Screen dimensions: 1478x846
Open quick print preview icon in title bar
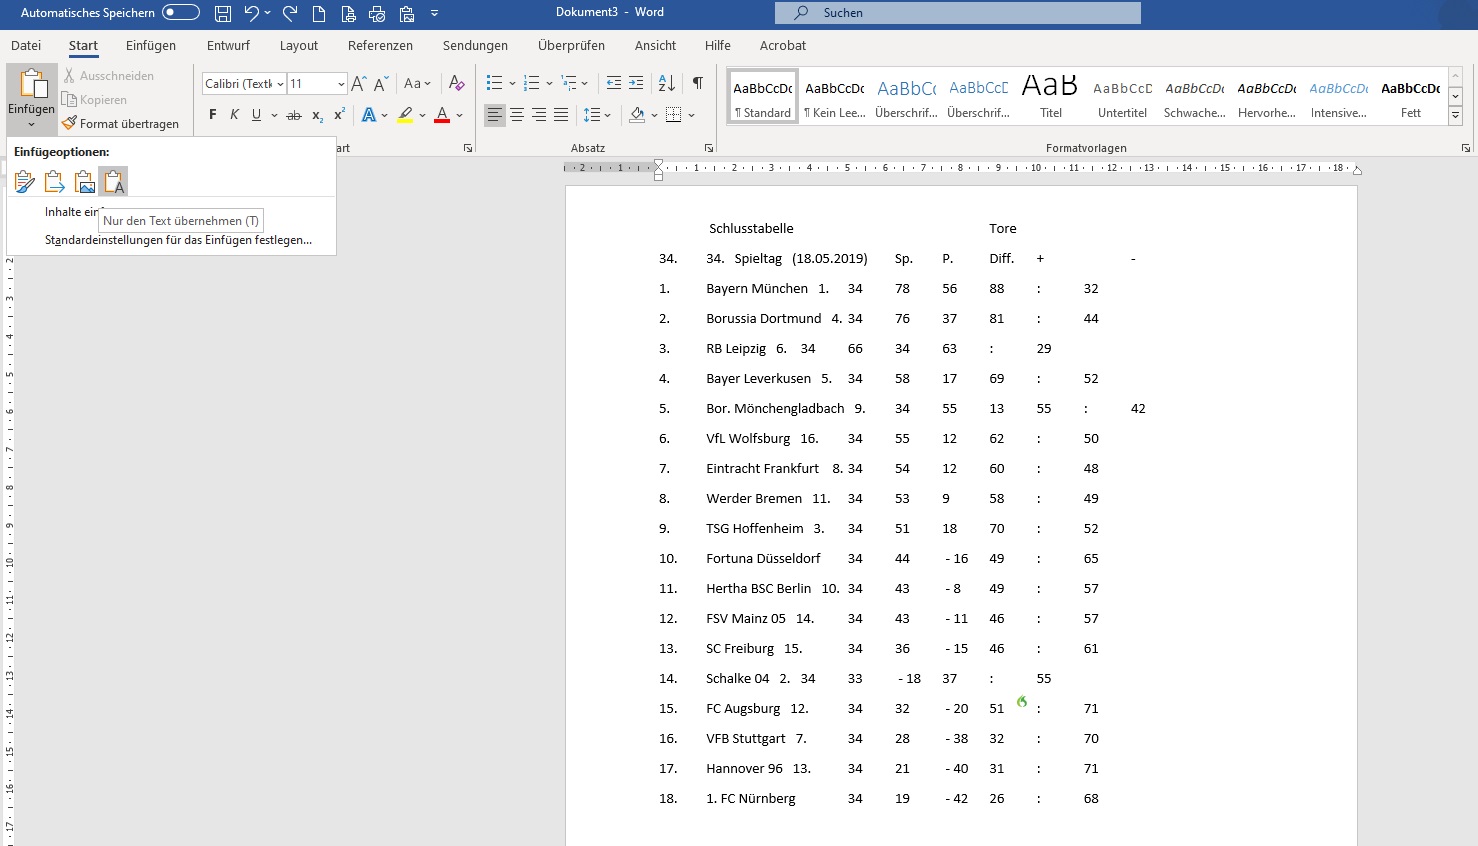click(377, 13)
